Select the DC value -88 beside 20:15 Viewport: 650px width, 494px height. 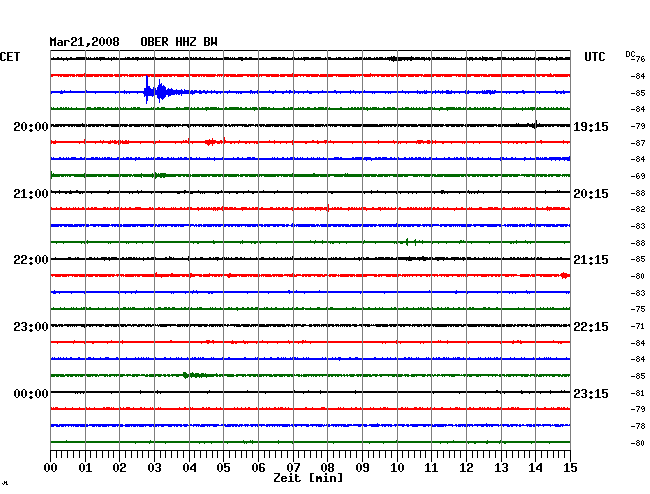click(638, 193)
